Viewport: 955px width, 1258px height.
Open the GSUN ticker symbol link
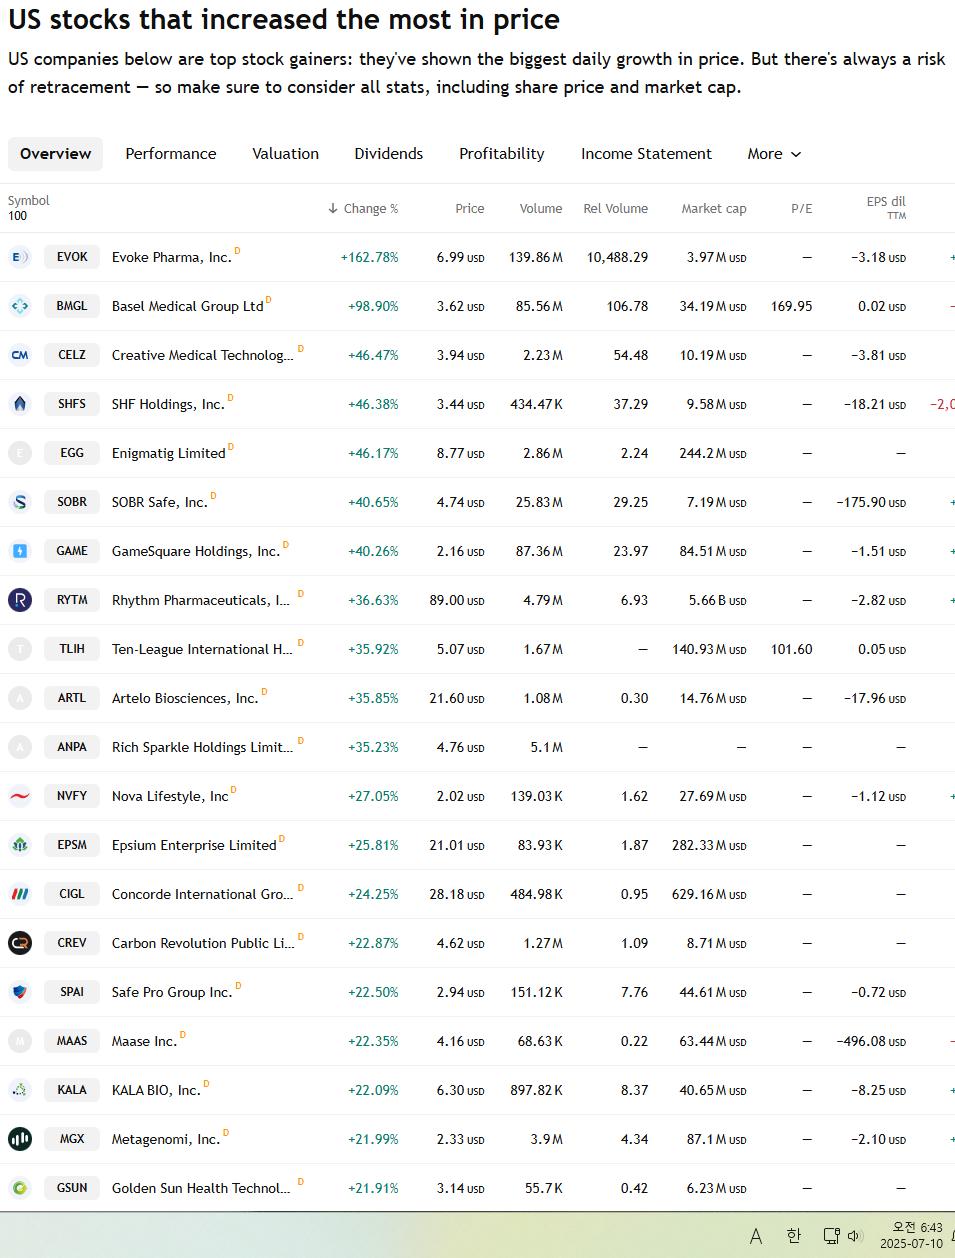[72, 1188]
